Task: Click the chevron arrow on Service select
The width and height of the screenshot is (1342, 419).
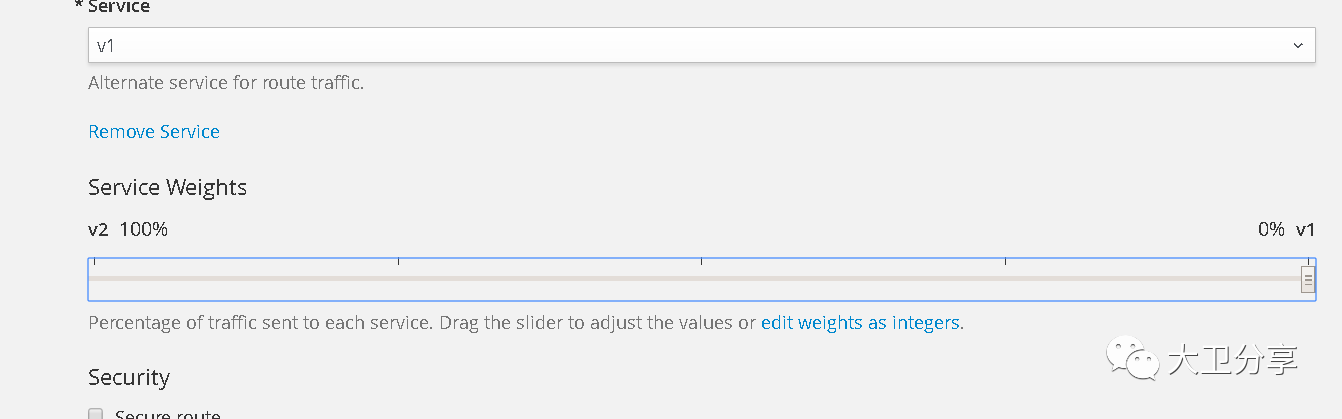Action: [x=1298, y=46]
